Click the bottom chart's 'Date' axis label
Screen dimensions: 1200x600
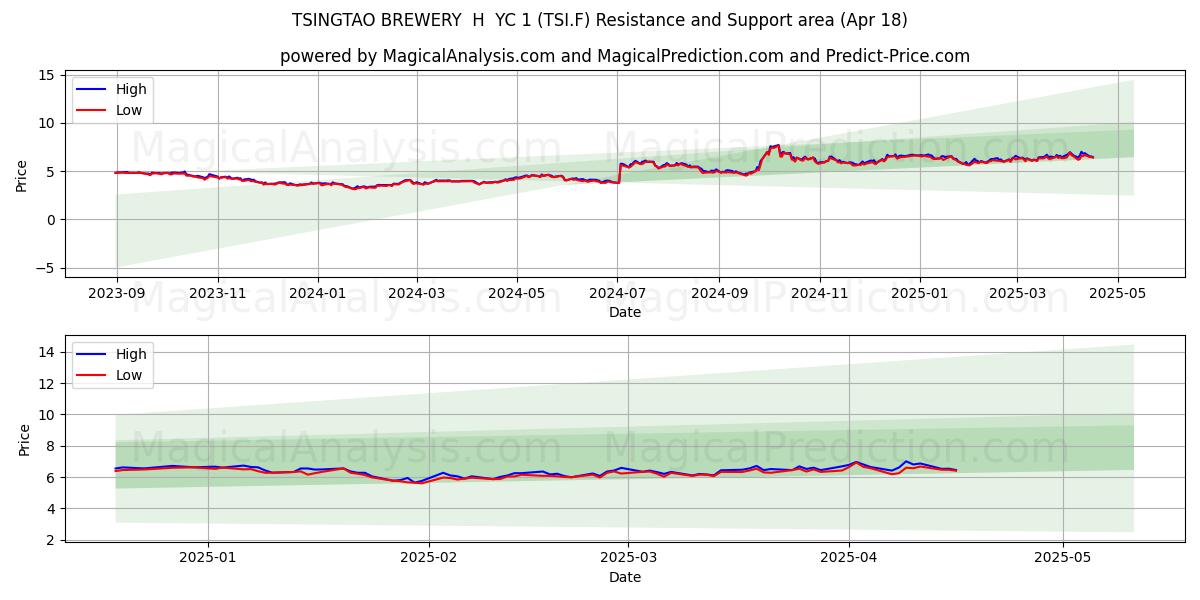625,577
